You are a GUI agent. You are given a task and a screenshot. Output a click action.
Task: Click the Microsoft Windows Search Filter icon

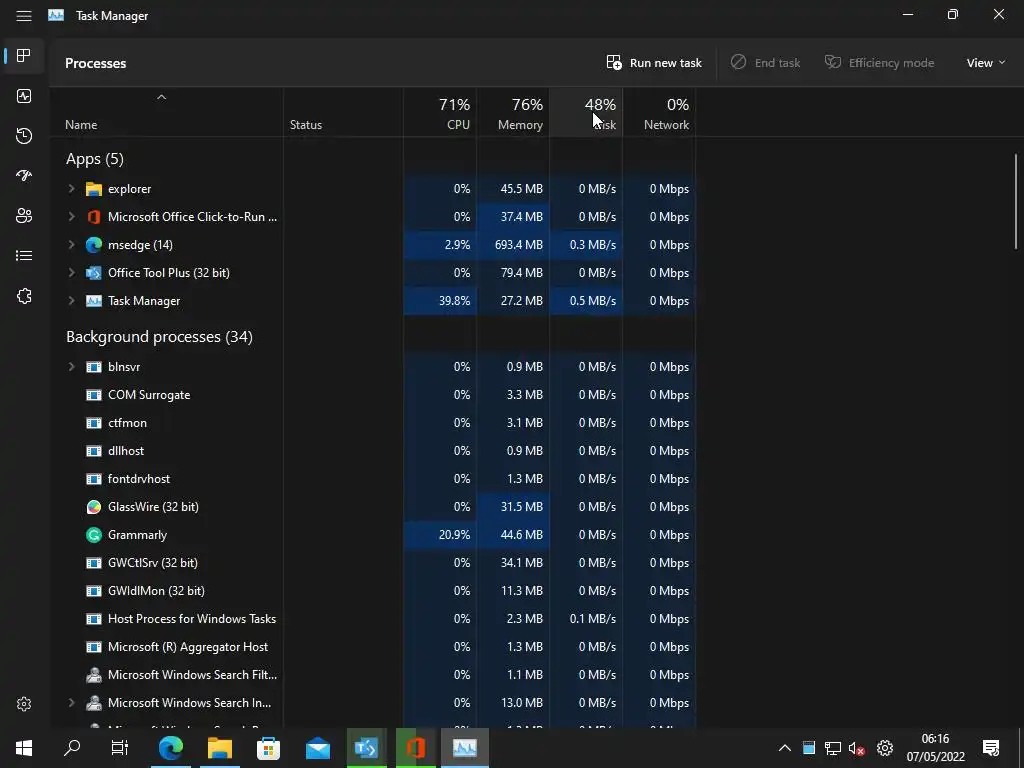pyautogui.click(x=94, y=675)
